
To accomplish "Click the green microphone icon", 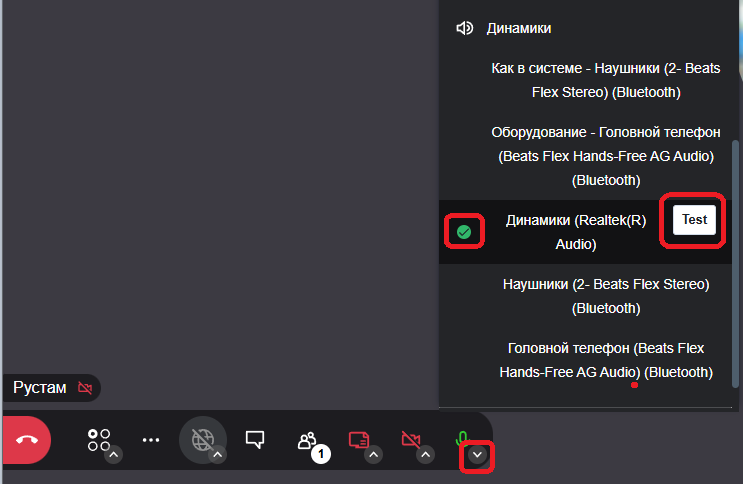I will click(462, 438).
